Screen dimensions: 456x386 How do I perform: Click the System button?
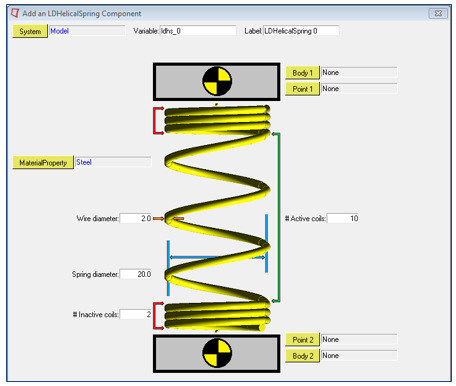30,31
